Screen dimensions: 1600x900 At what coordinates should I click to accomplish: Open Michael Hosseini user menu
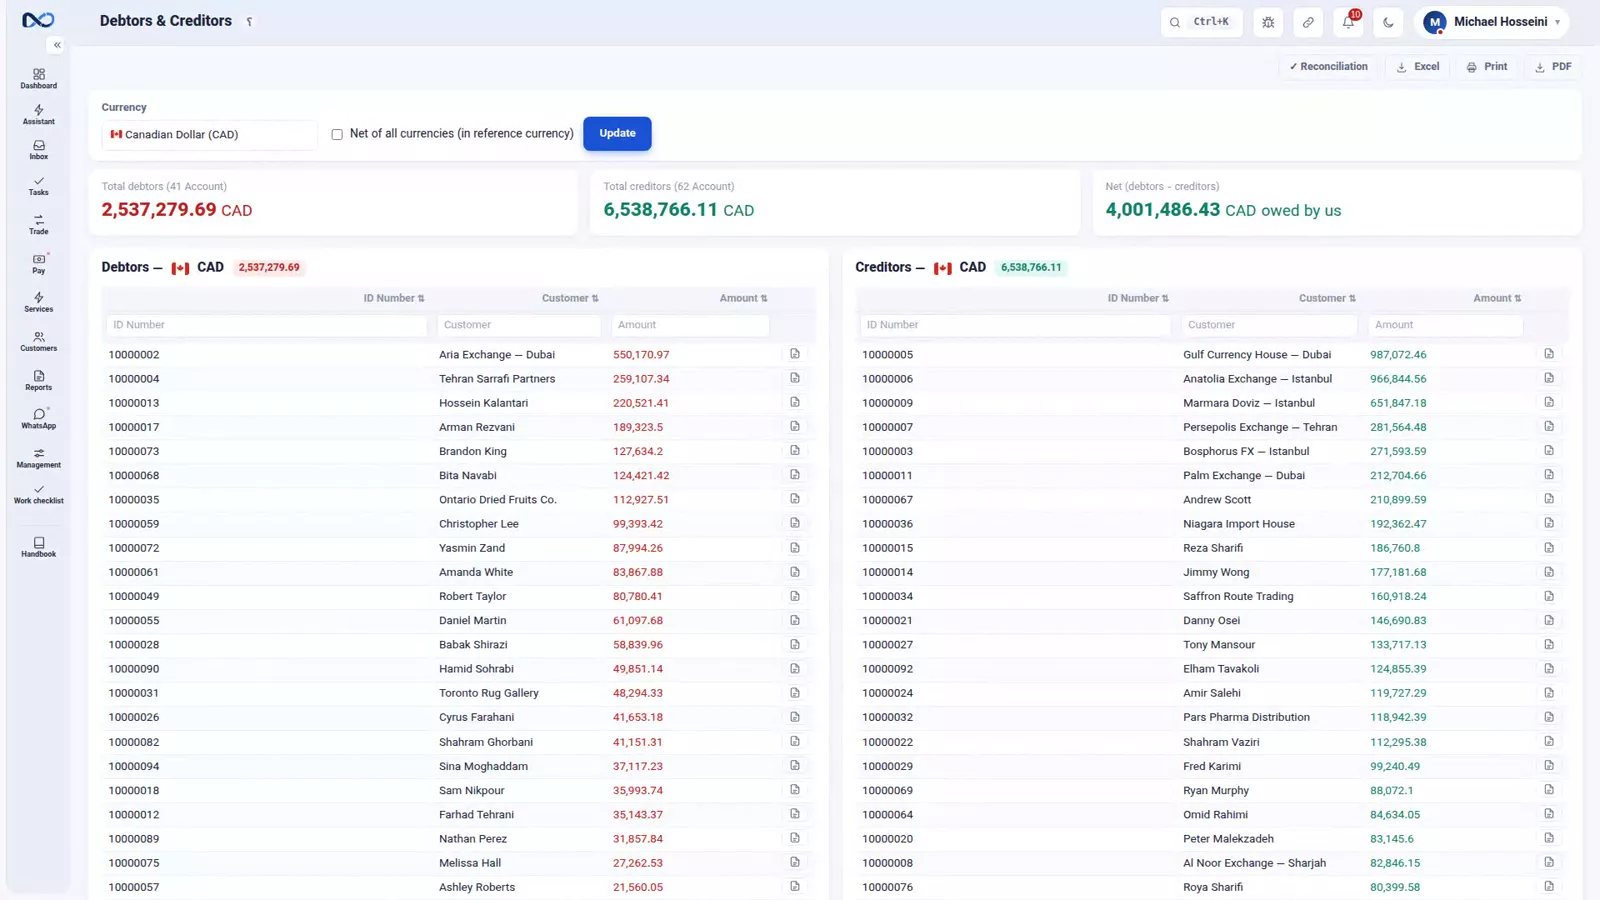[x=1491, y=22]
